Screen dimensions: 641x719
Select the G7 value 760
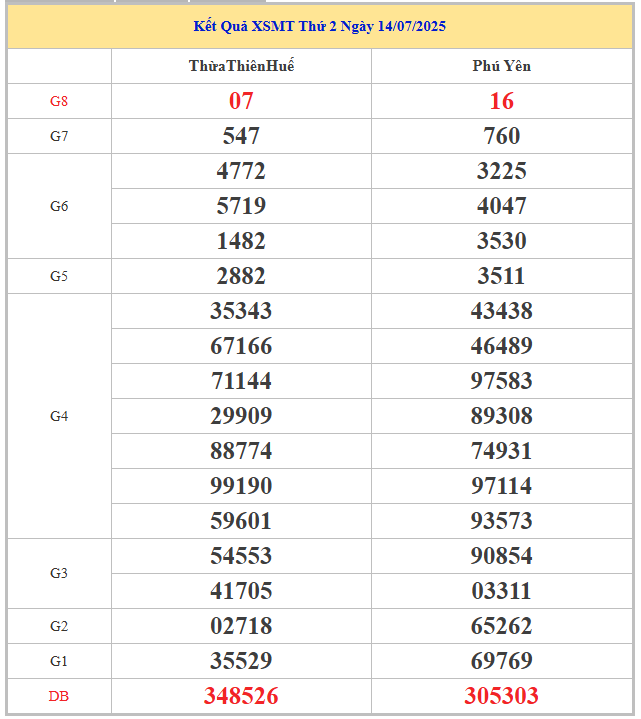(502, 136)
